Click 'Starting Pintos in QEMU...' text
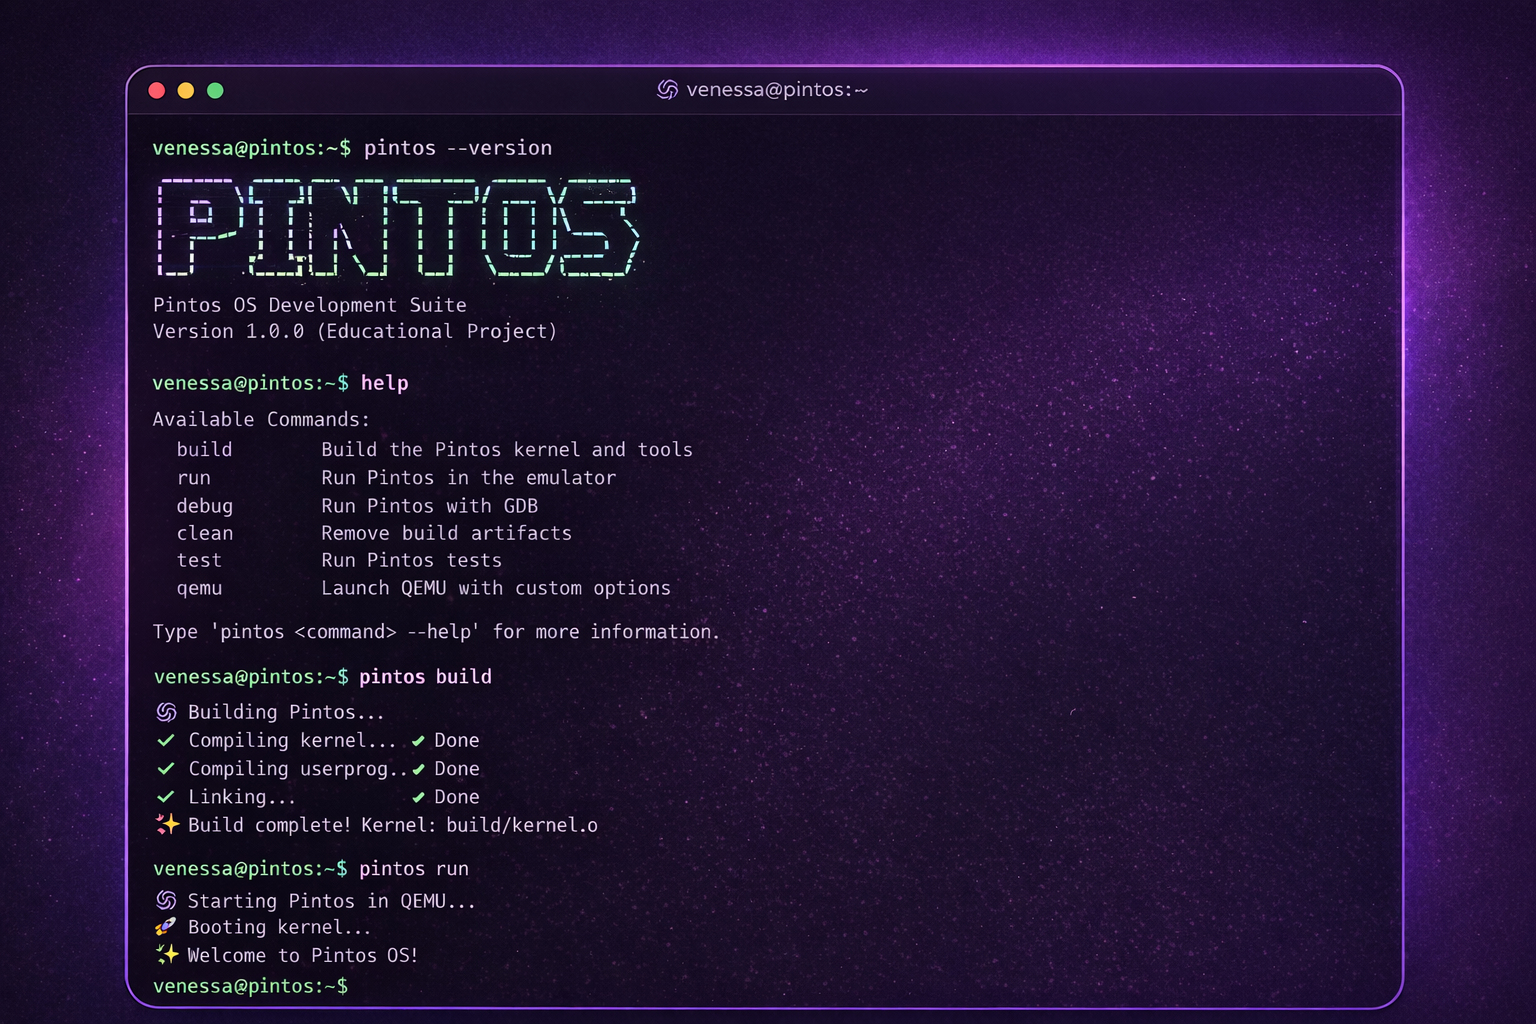 pyautogui.click(x=332, y=901)
